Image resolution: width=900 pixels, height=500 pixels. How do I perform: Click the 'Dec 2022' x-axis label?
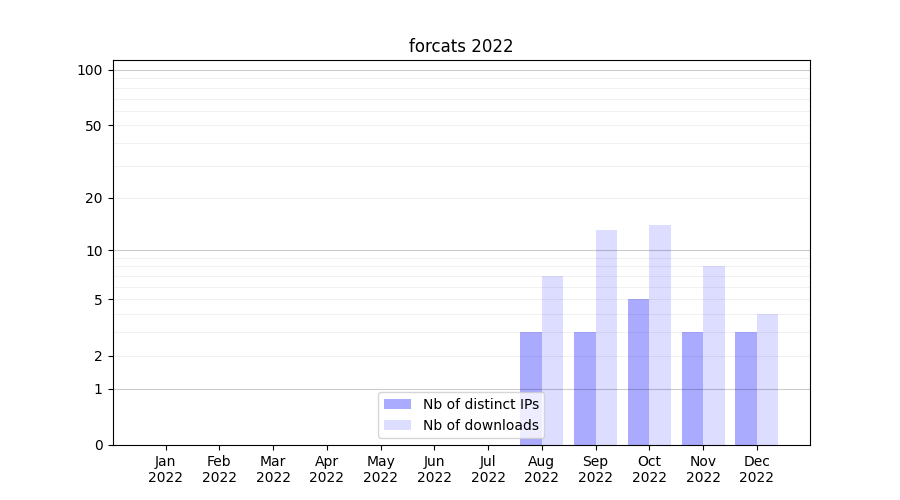click(x=756, y=469)
